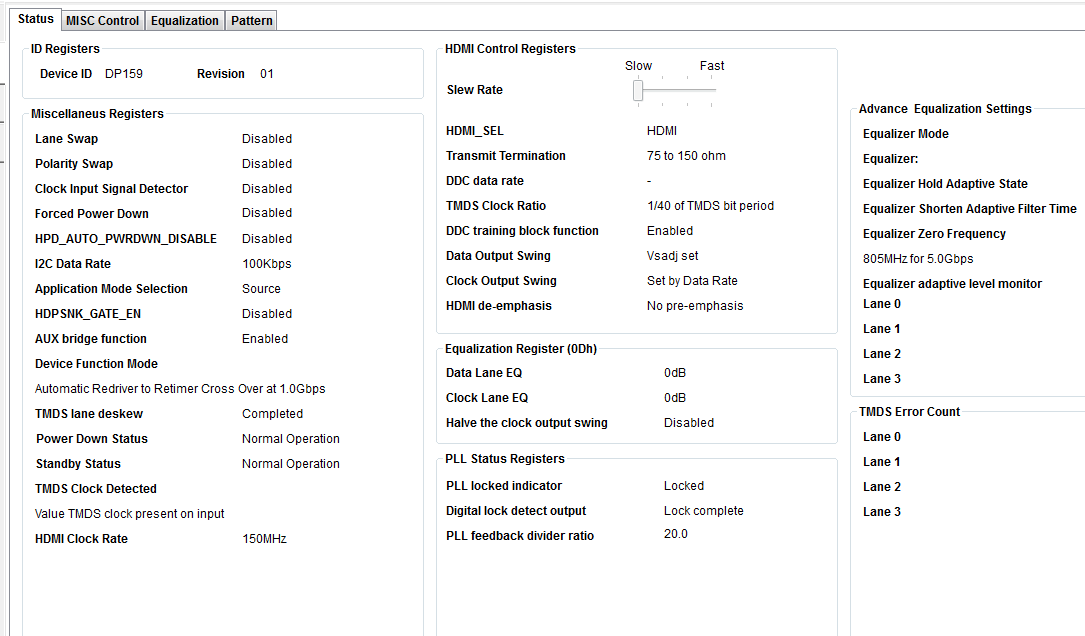Click Lane 0 under TMDS Error Count
Screen dimensions: 1085x636
pos(882,437)
